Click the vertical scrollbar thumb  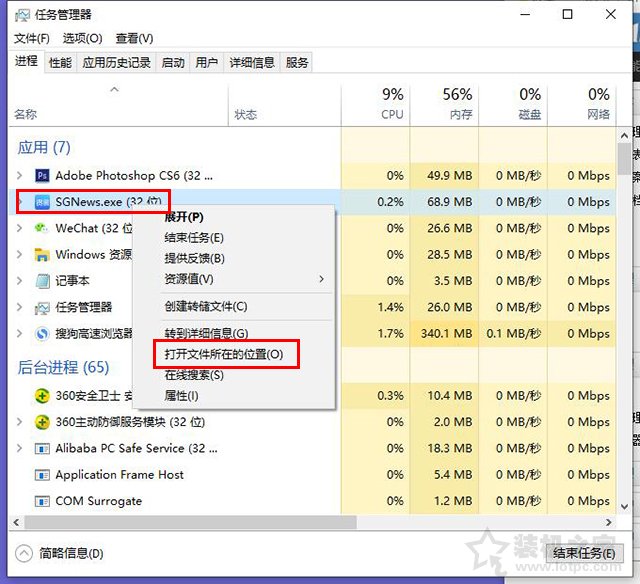click(624, 159)
